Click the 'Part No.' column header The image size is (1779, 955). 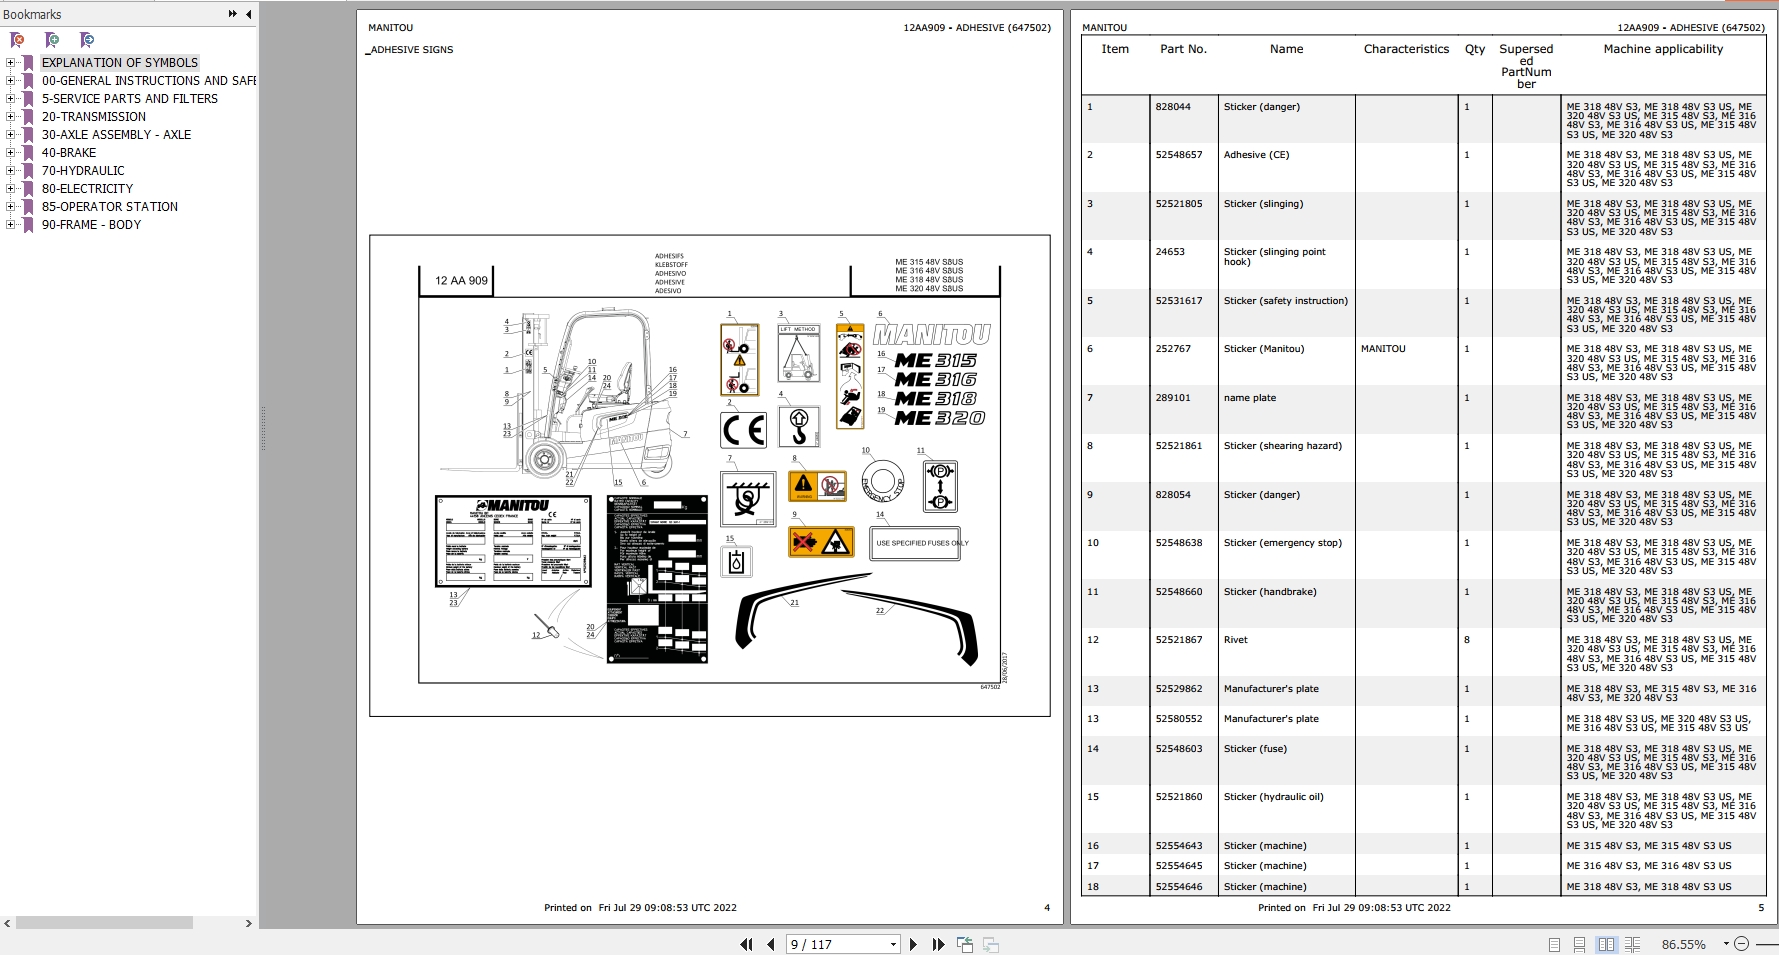click(x=1183, y=49)
